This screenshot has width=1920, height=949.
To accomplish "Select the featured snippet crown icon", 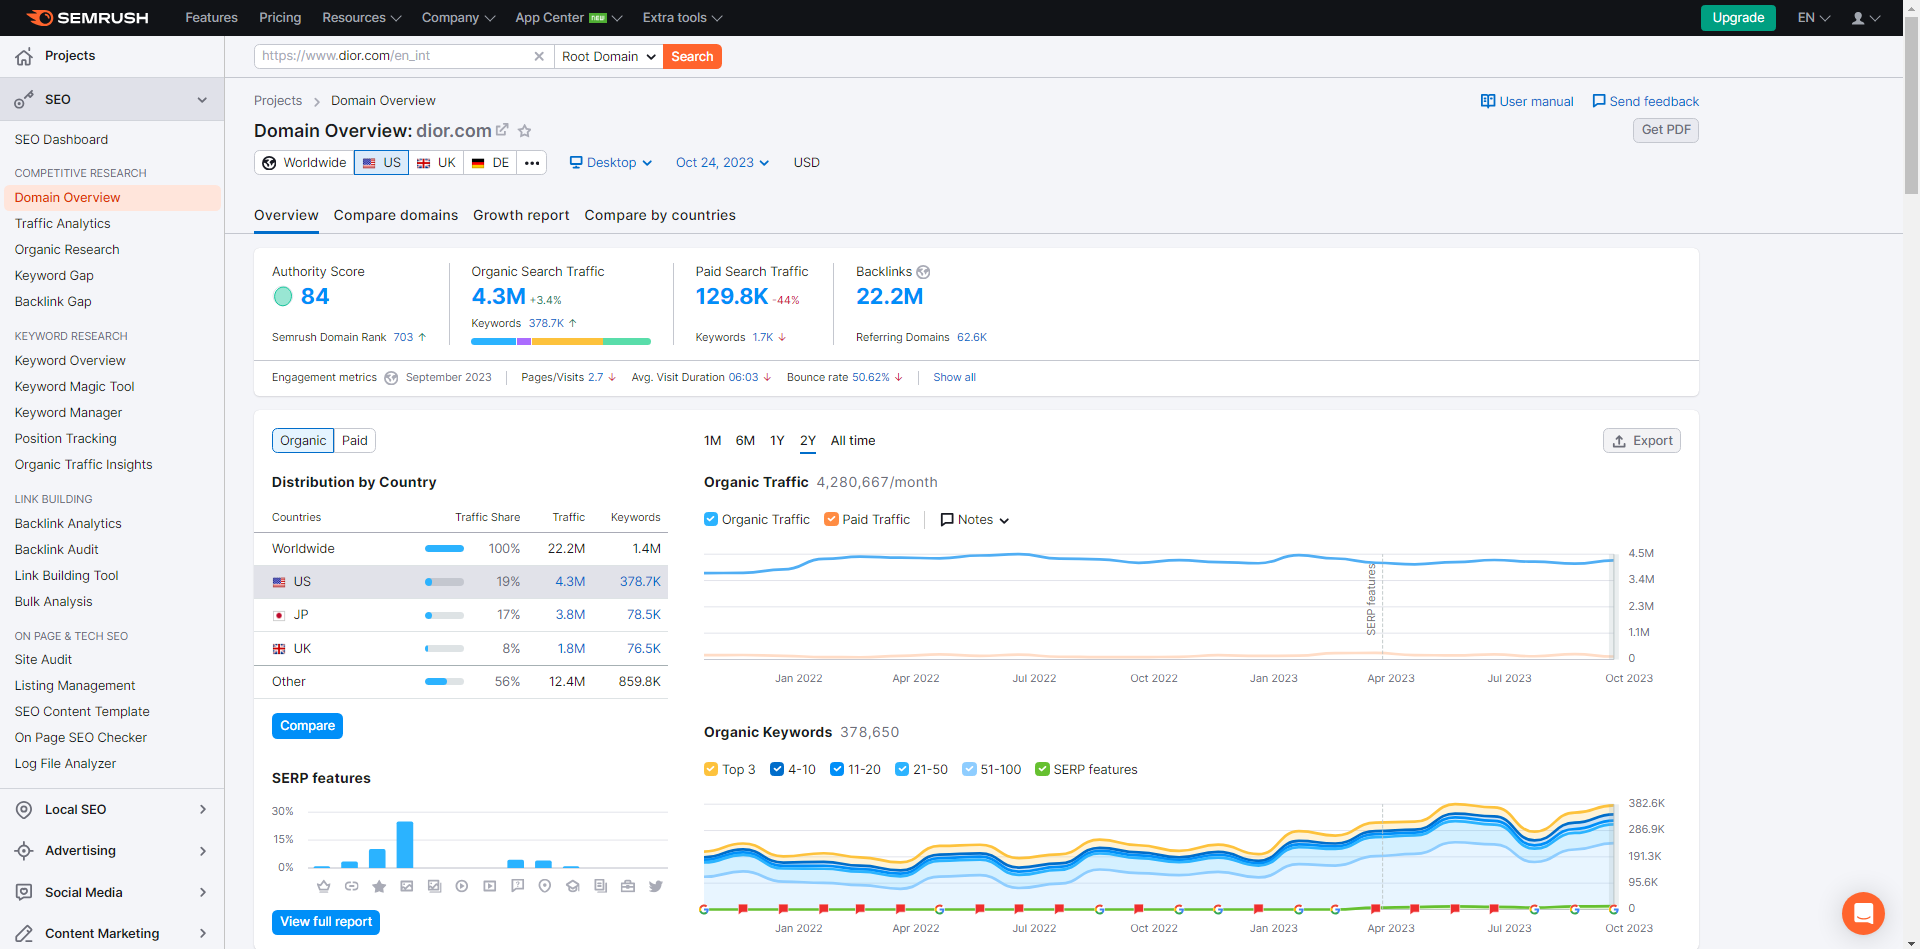I will coord(323,886).
